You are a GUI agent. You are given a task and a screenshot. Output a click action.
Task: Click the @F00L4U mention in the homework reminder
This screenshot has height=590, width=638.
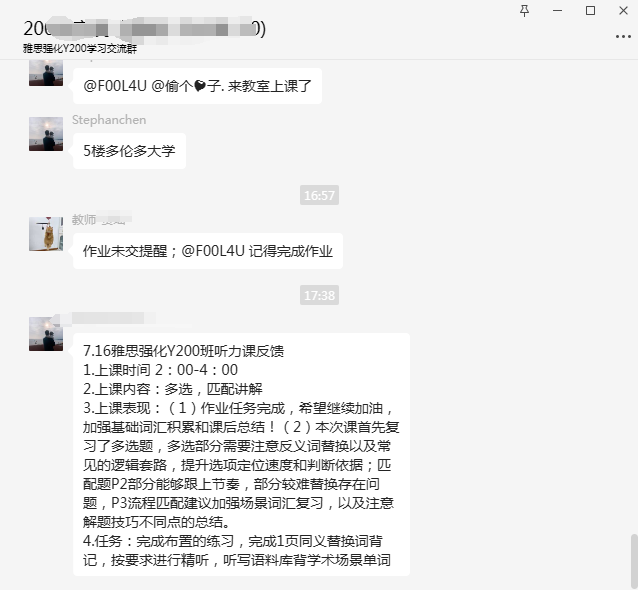[x=213, y=251]
